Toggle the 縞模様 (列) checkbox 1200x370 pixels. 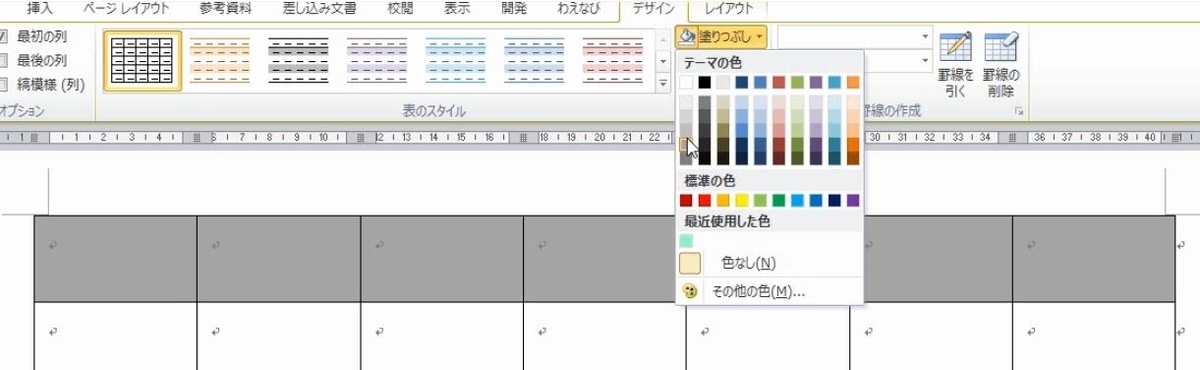(x=4, y=84)
